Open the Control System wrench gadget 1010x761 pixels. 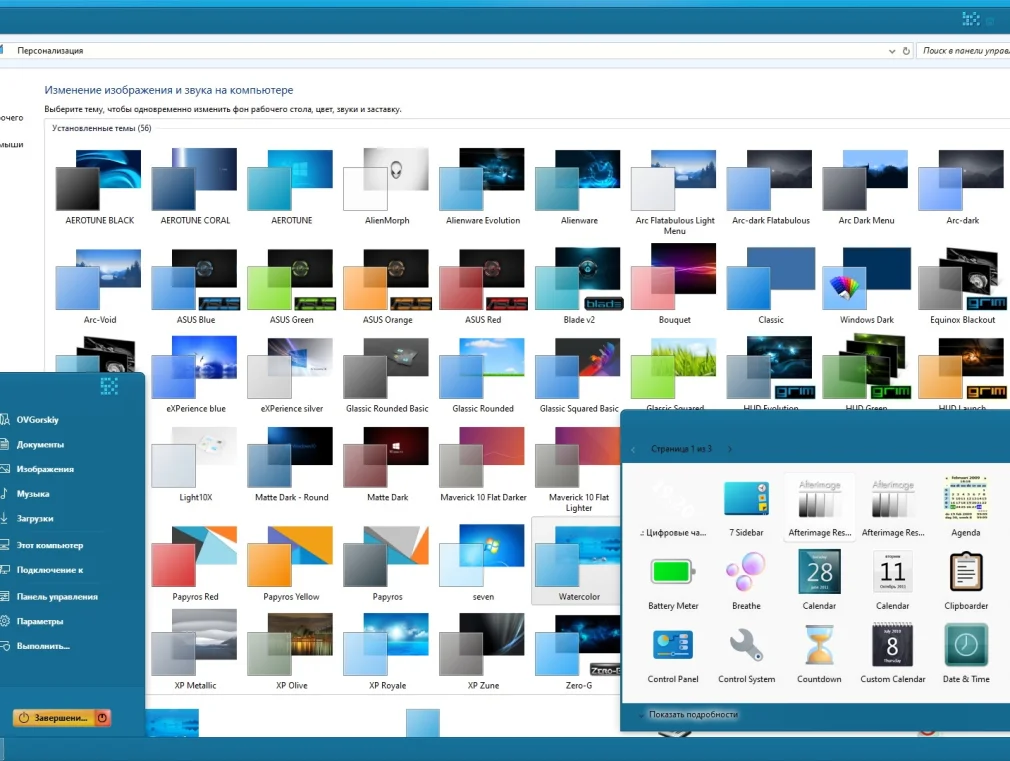click(746, 646)
